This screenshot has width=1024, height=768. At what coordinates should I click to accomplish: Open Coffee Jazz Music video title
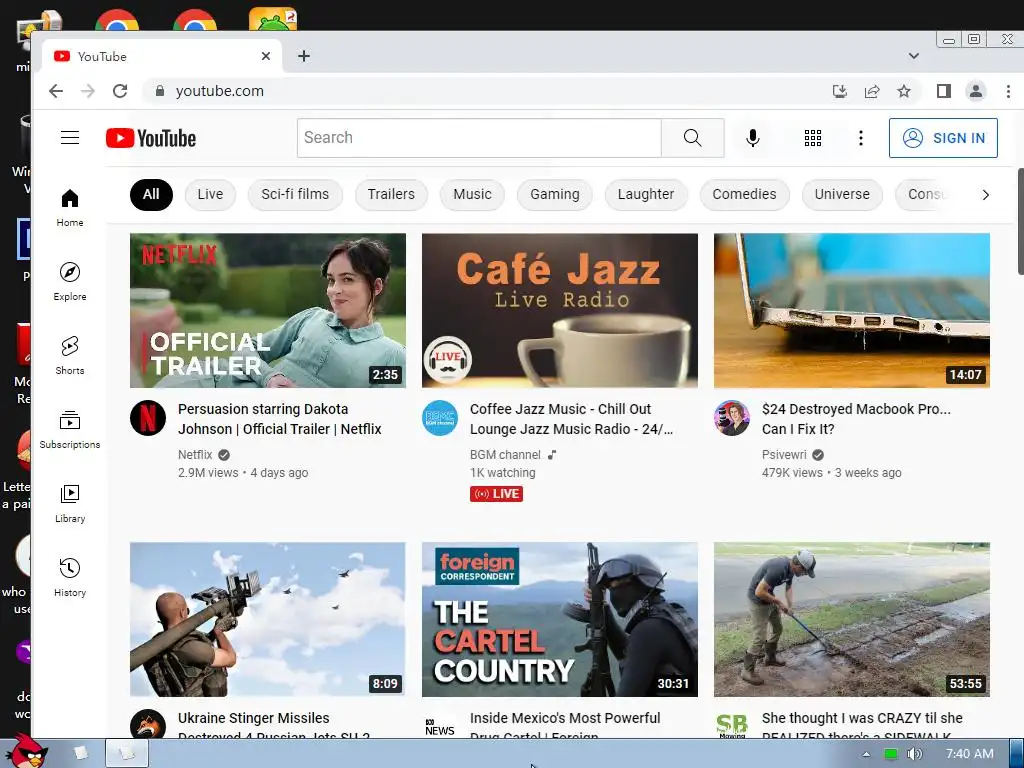[x=571, y=419]
